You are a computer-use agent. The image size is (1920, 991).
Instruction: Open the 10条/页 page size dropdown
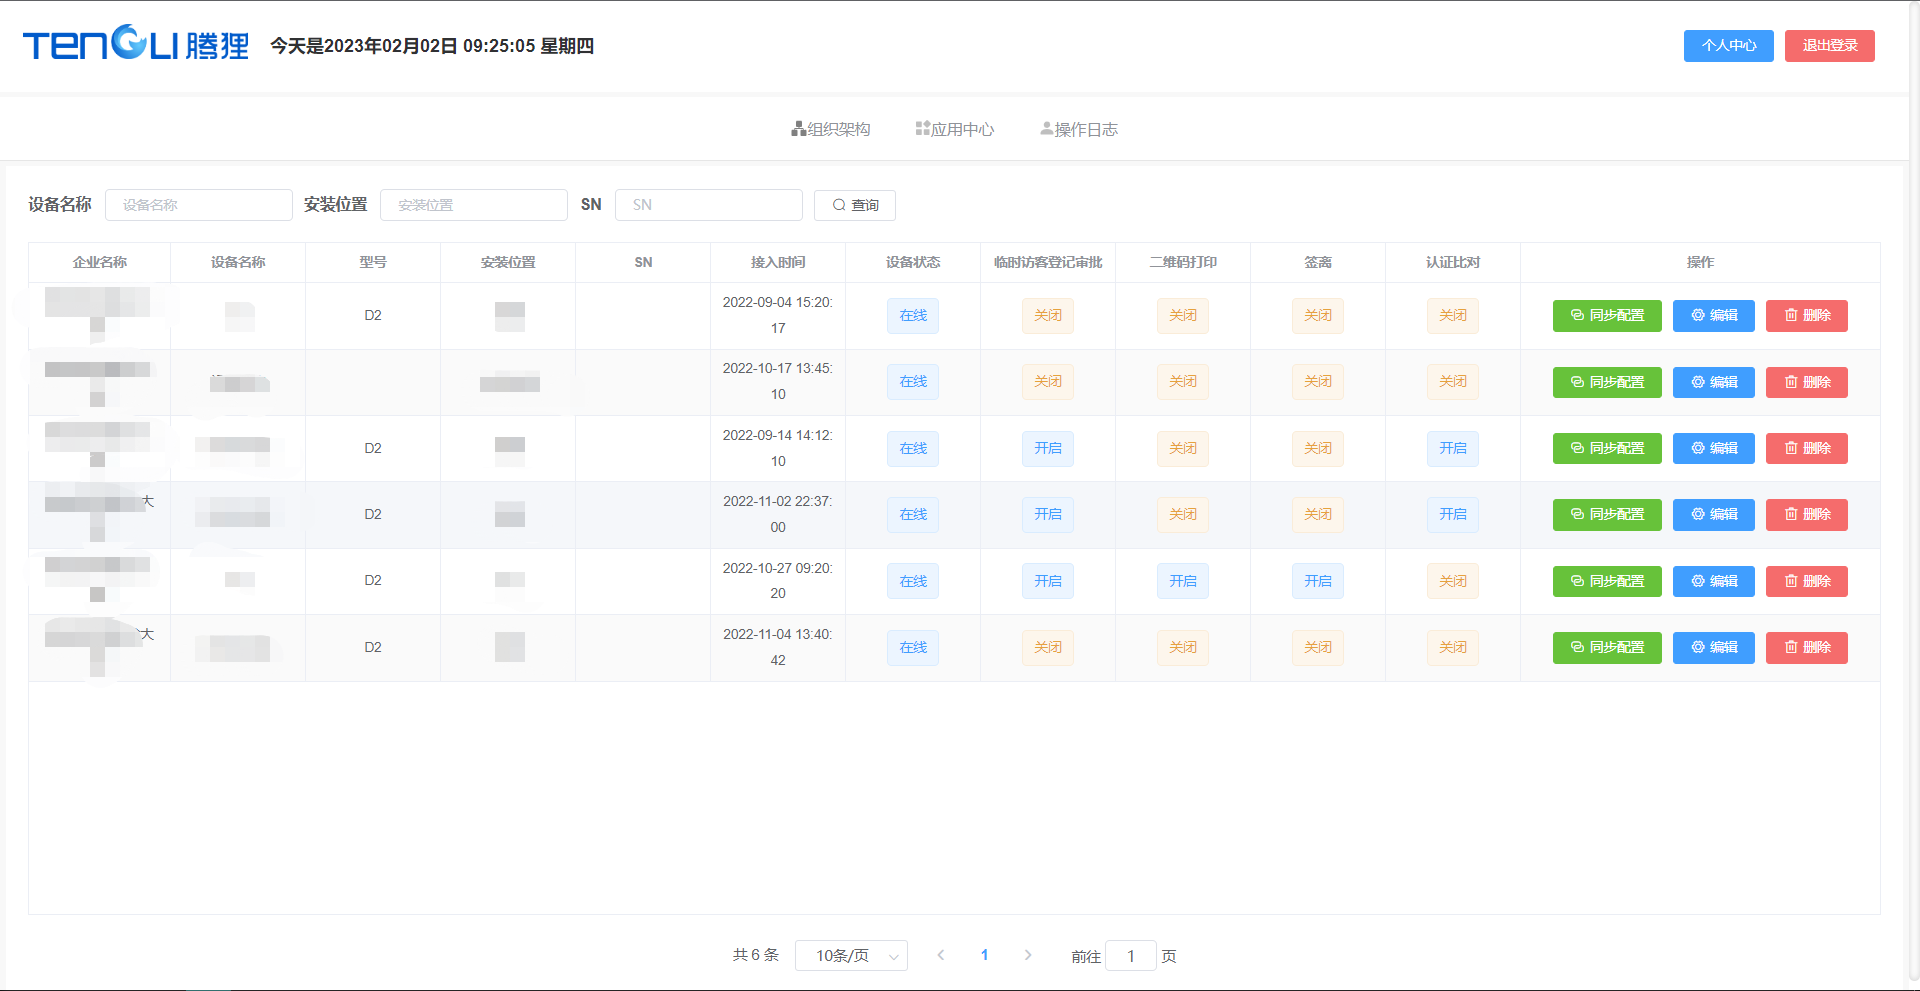851,955
